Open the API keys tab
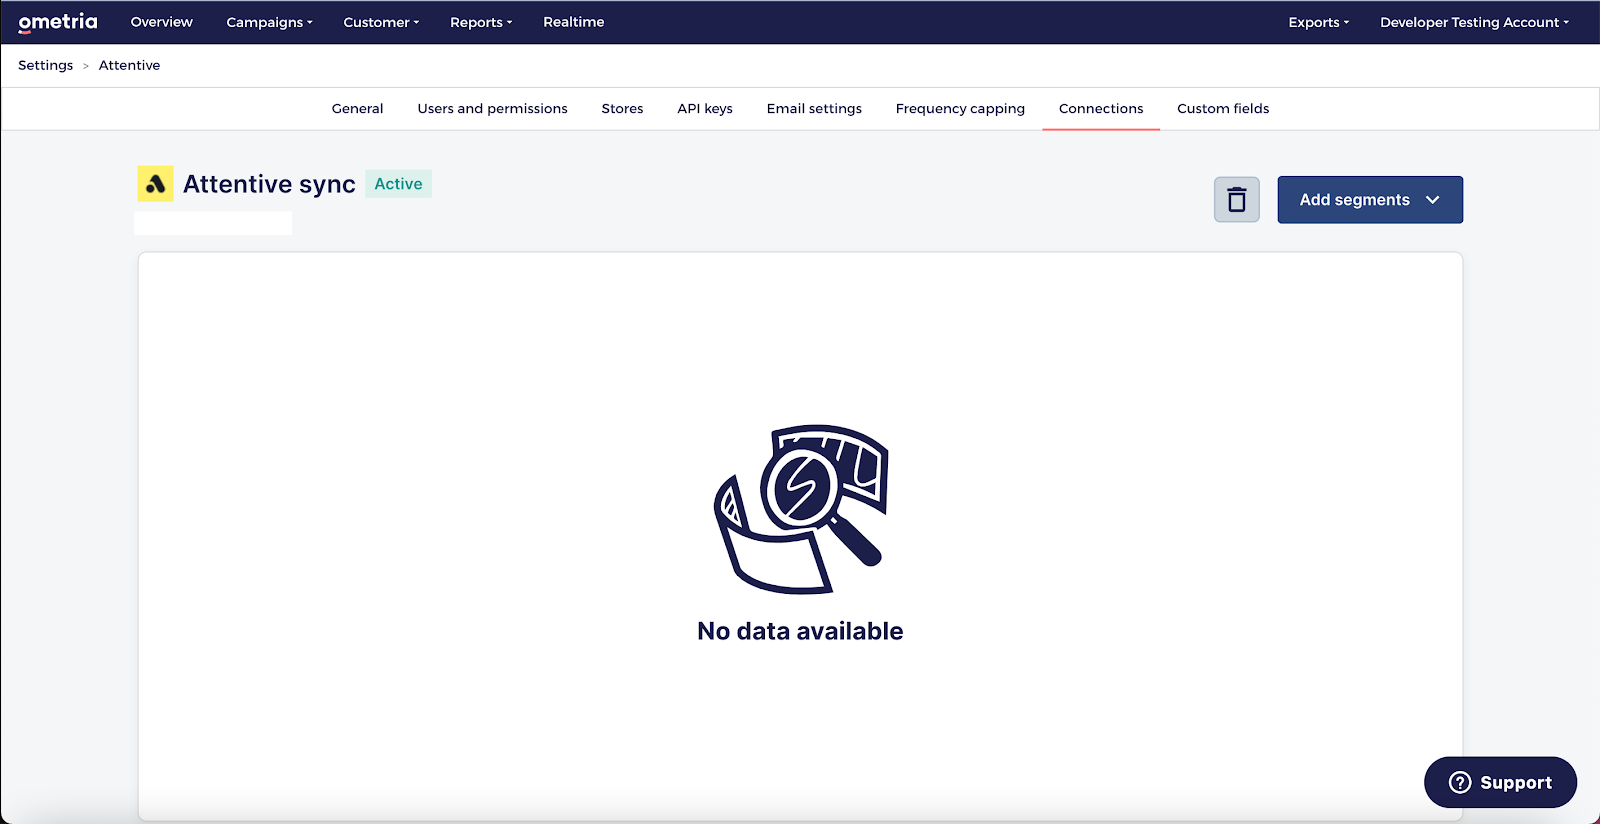The width and height of the screenshot is (1600, 824). tap(705, 109)
